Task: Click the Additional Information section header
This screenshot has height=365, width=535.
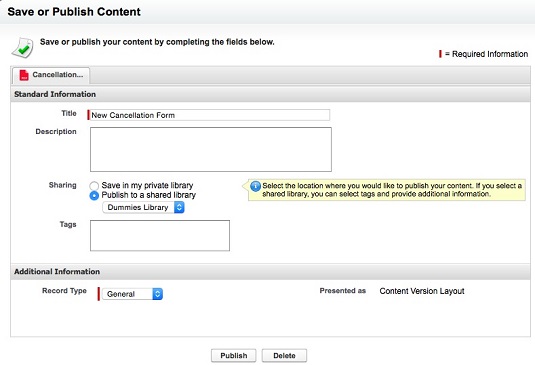Action: click(270, 272)
